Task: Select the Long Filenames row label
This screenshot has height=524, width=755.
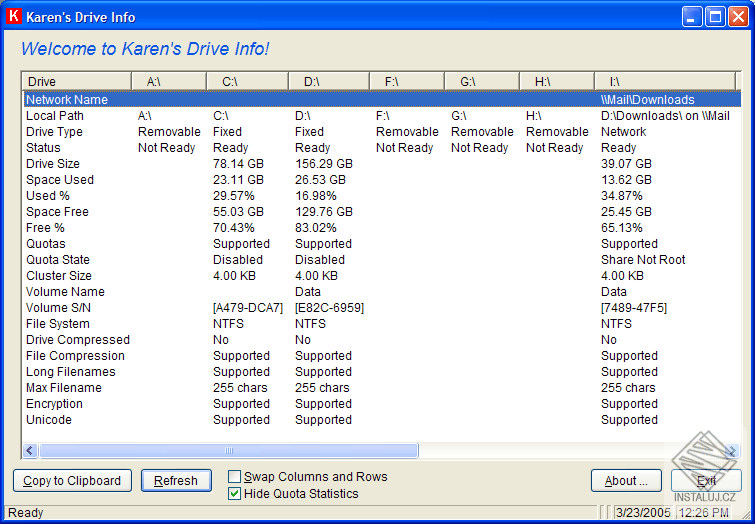Action: click(71, 371)
